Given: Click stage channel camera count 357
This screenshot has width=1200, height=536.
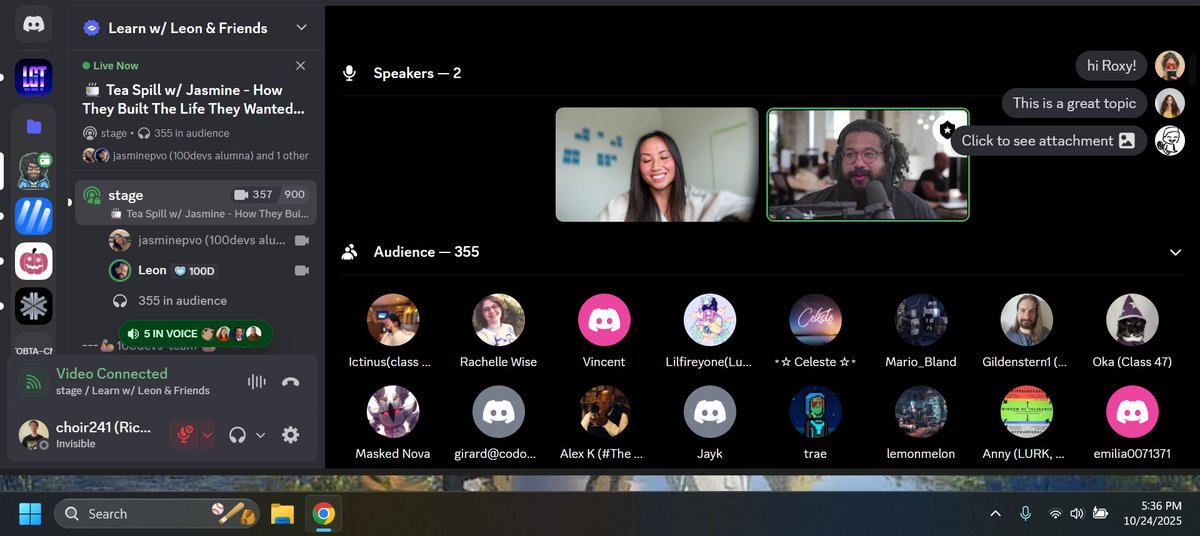Looking at the screenshot, I should pos(253,195).
